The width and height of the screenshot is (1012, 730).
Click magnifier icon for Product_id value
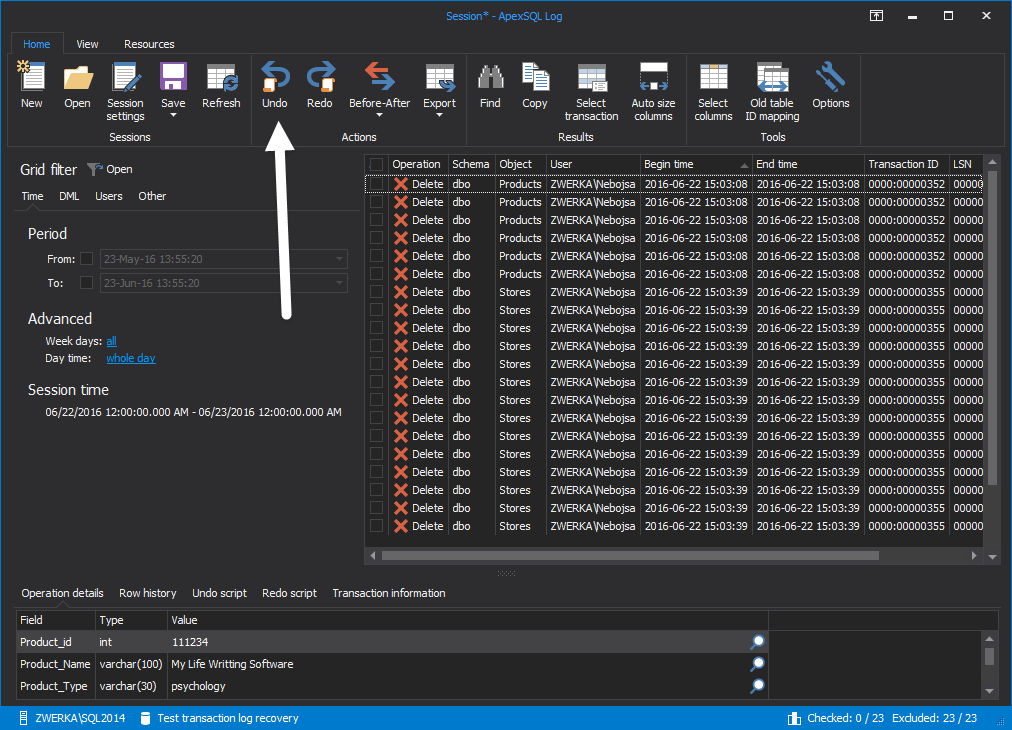(757, 642)
